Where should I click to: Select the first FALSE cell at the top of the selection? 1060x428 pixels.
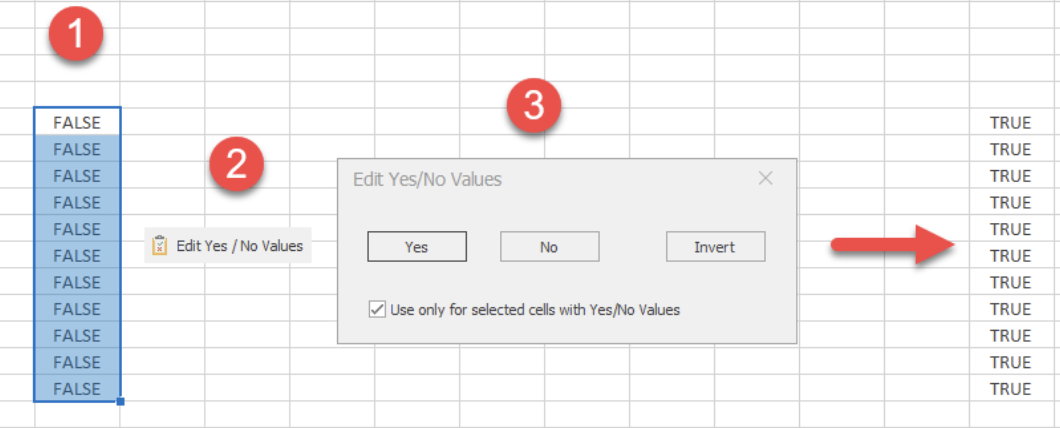(x=77, y=122)
